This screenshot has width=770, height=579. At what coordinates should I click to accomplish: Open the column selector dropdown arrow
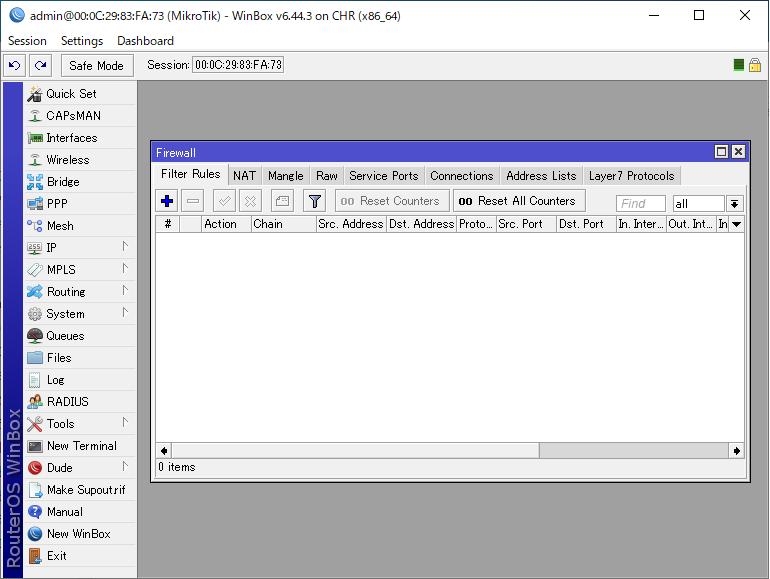tap(736, 224)
